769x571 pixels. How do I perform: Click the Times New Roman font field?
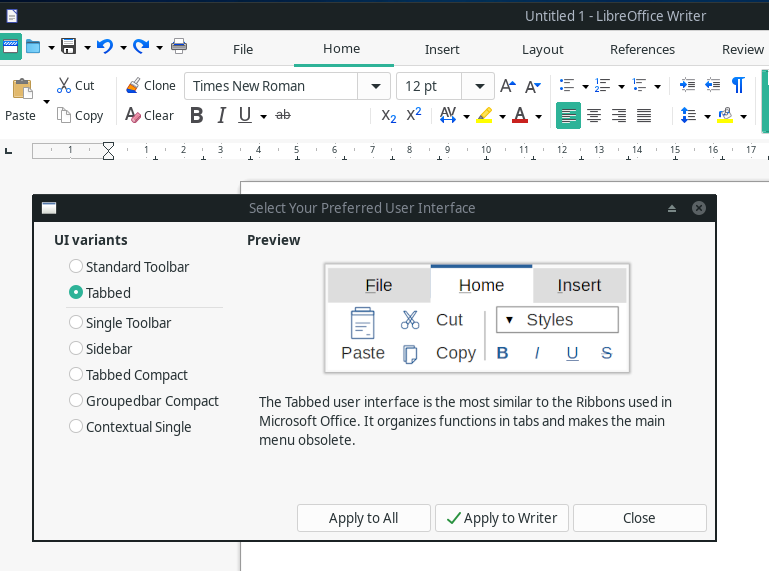pos(271,86)
